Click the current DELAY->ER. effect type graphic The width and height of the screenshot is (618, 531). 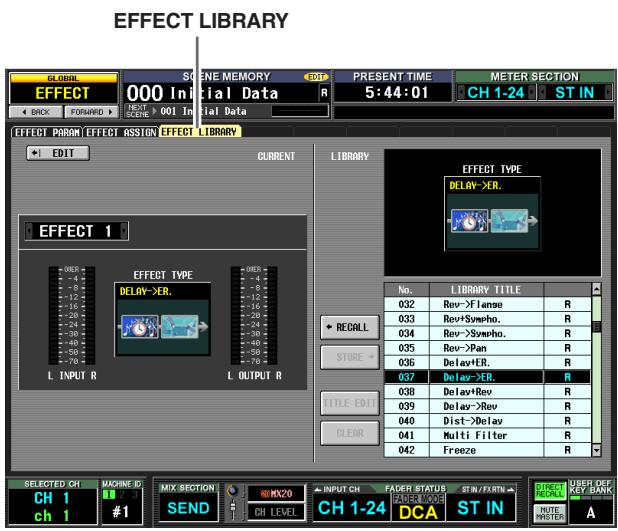pyautogui.click(x=162, y=320)
